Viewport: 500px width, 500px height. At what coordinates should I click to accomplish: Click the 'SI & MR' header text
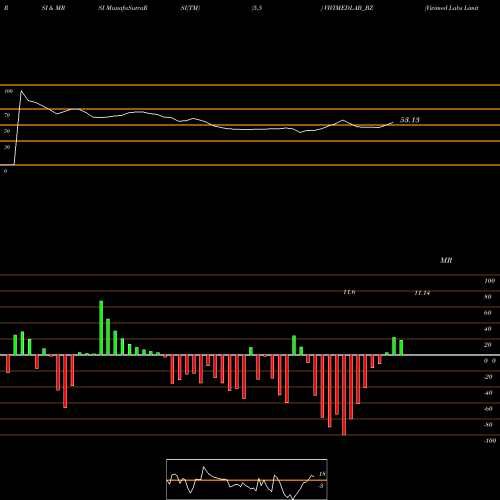pyautogui.click(x=53, y=8)
